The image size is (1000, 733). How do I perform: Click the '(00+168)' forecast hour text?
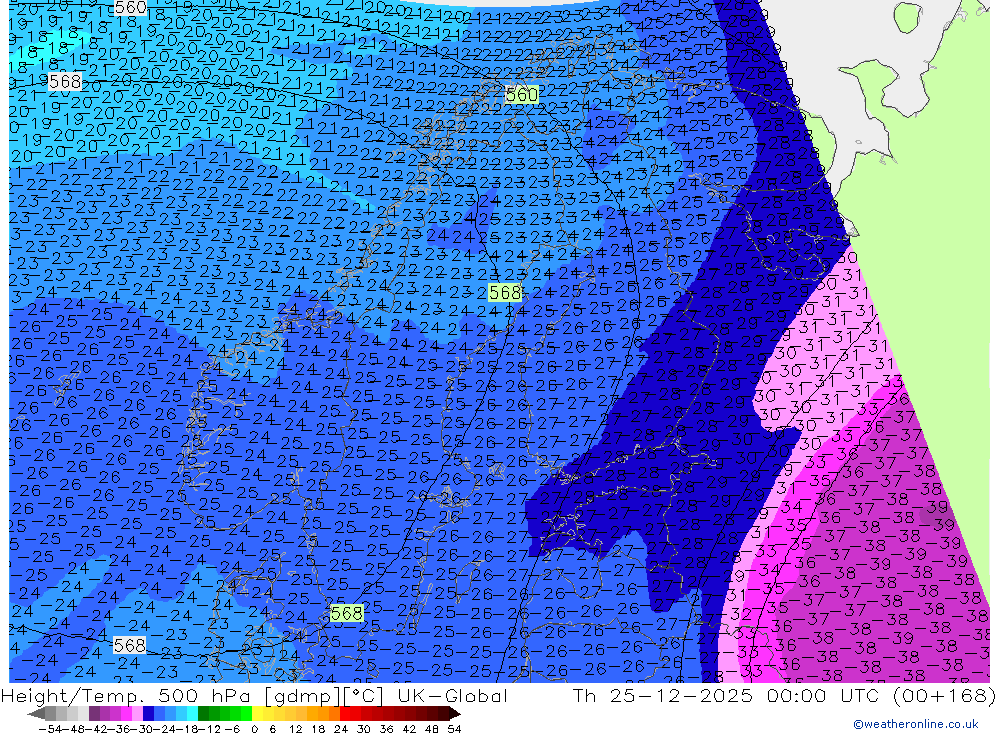point(944,695)
